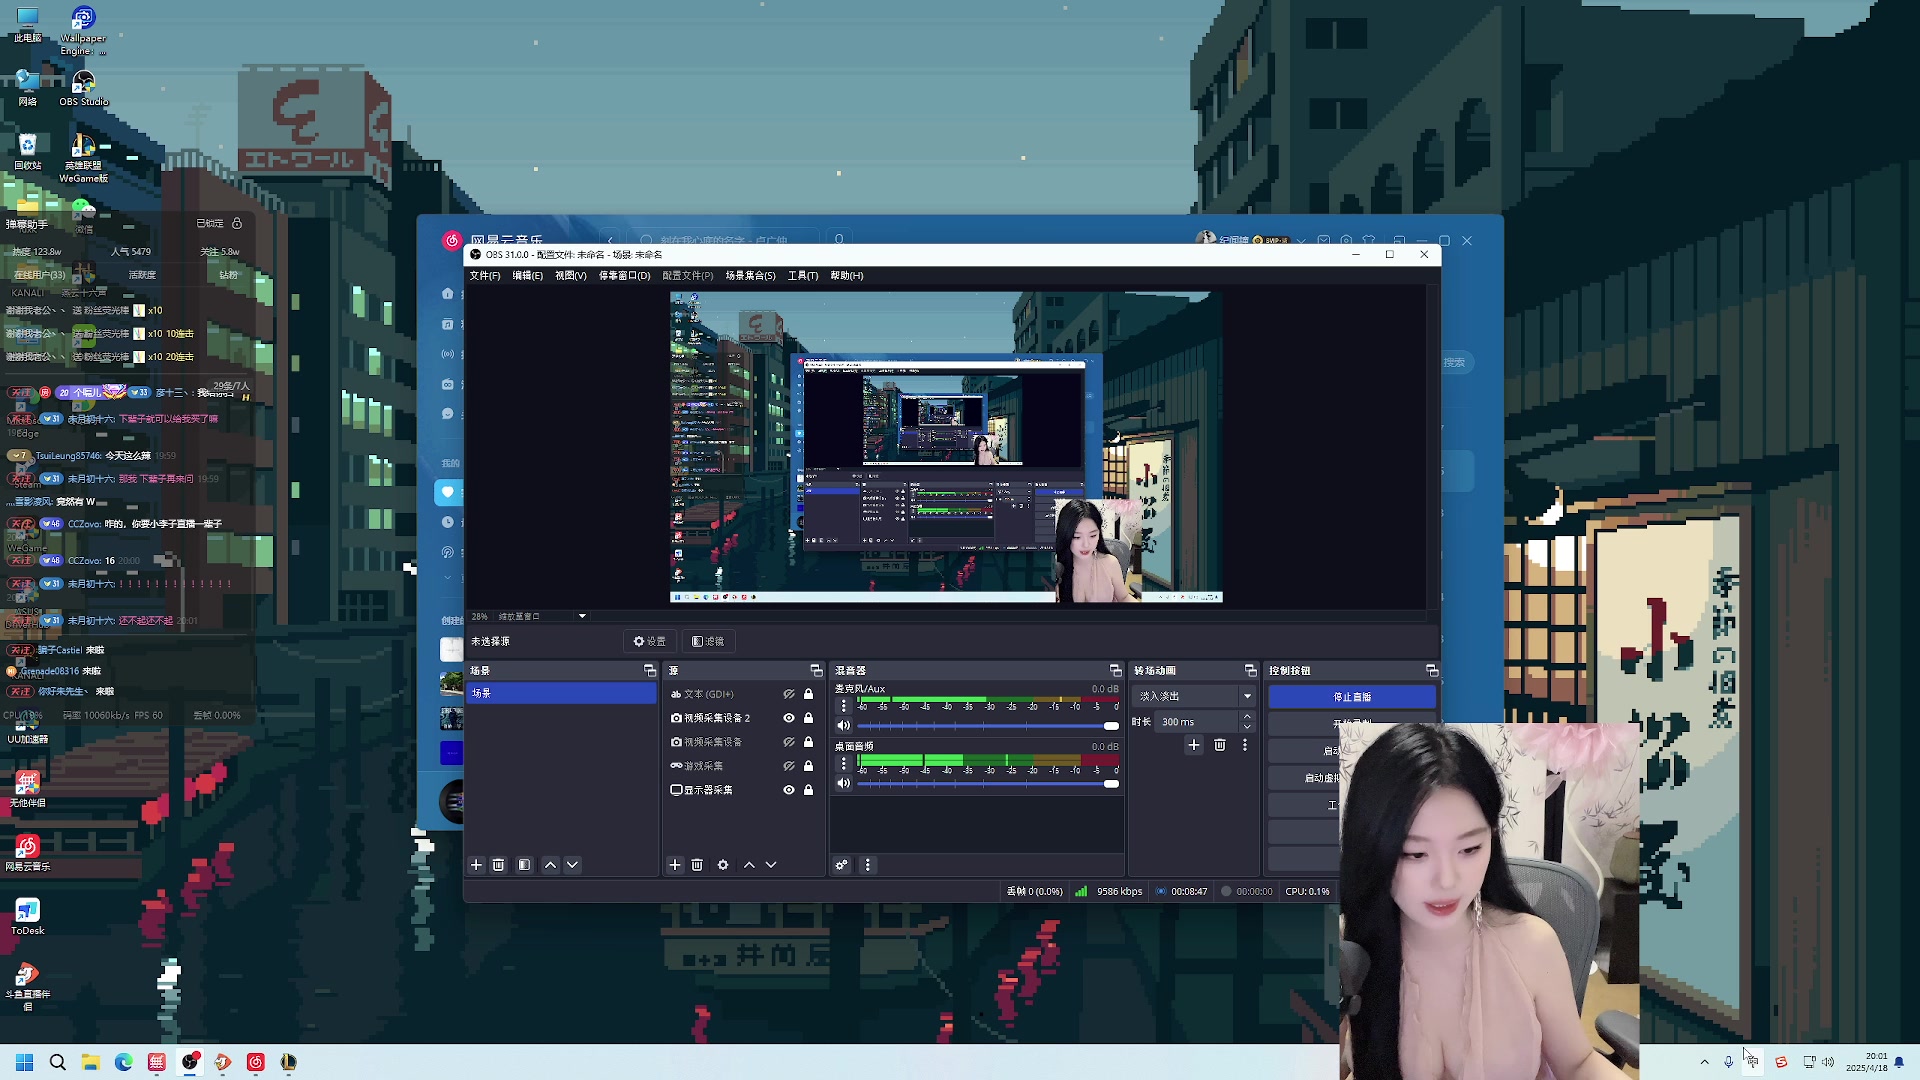Open 编辑(E) menu in OBS

[x=528, y=276]
